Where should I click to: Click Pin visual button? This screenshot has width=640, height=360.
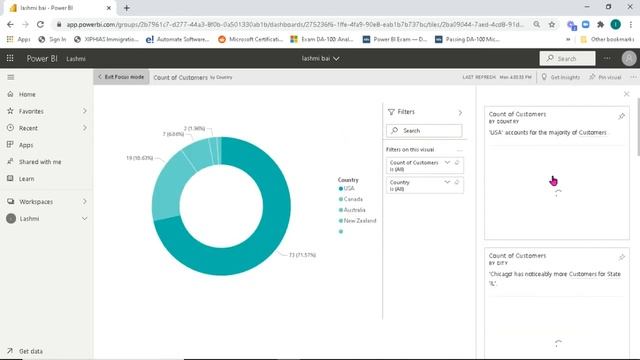point(605,77)
